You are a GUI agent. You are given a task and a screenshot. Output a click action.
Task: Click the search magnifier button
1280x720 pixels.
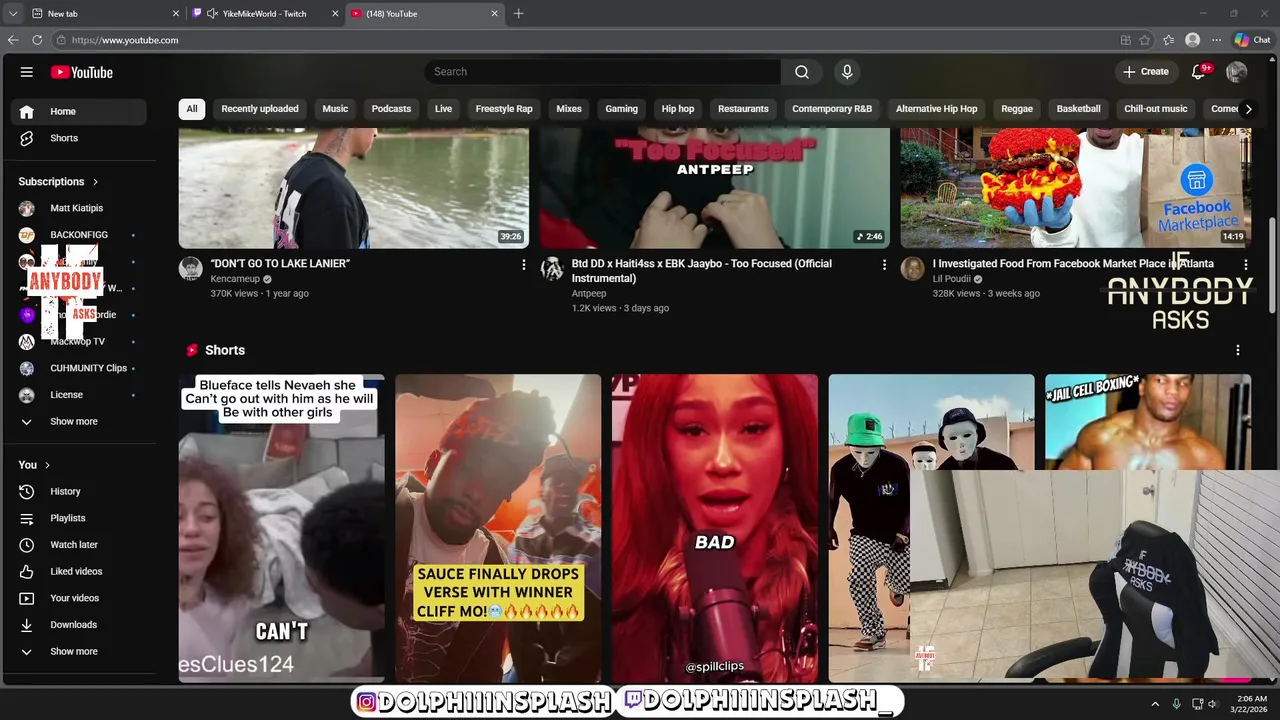[802, 72]
